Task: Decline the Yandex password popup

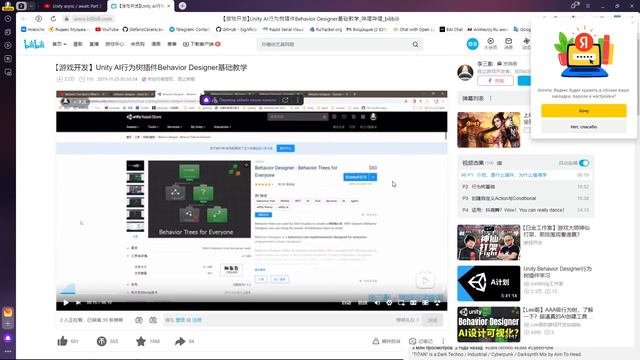Action: [584, 127]
